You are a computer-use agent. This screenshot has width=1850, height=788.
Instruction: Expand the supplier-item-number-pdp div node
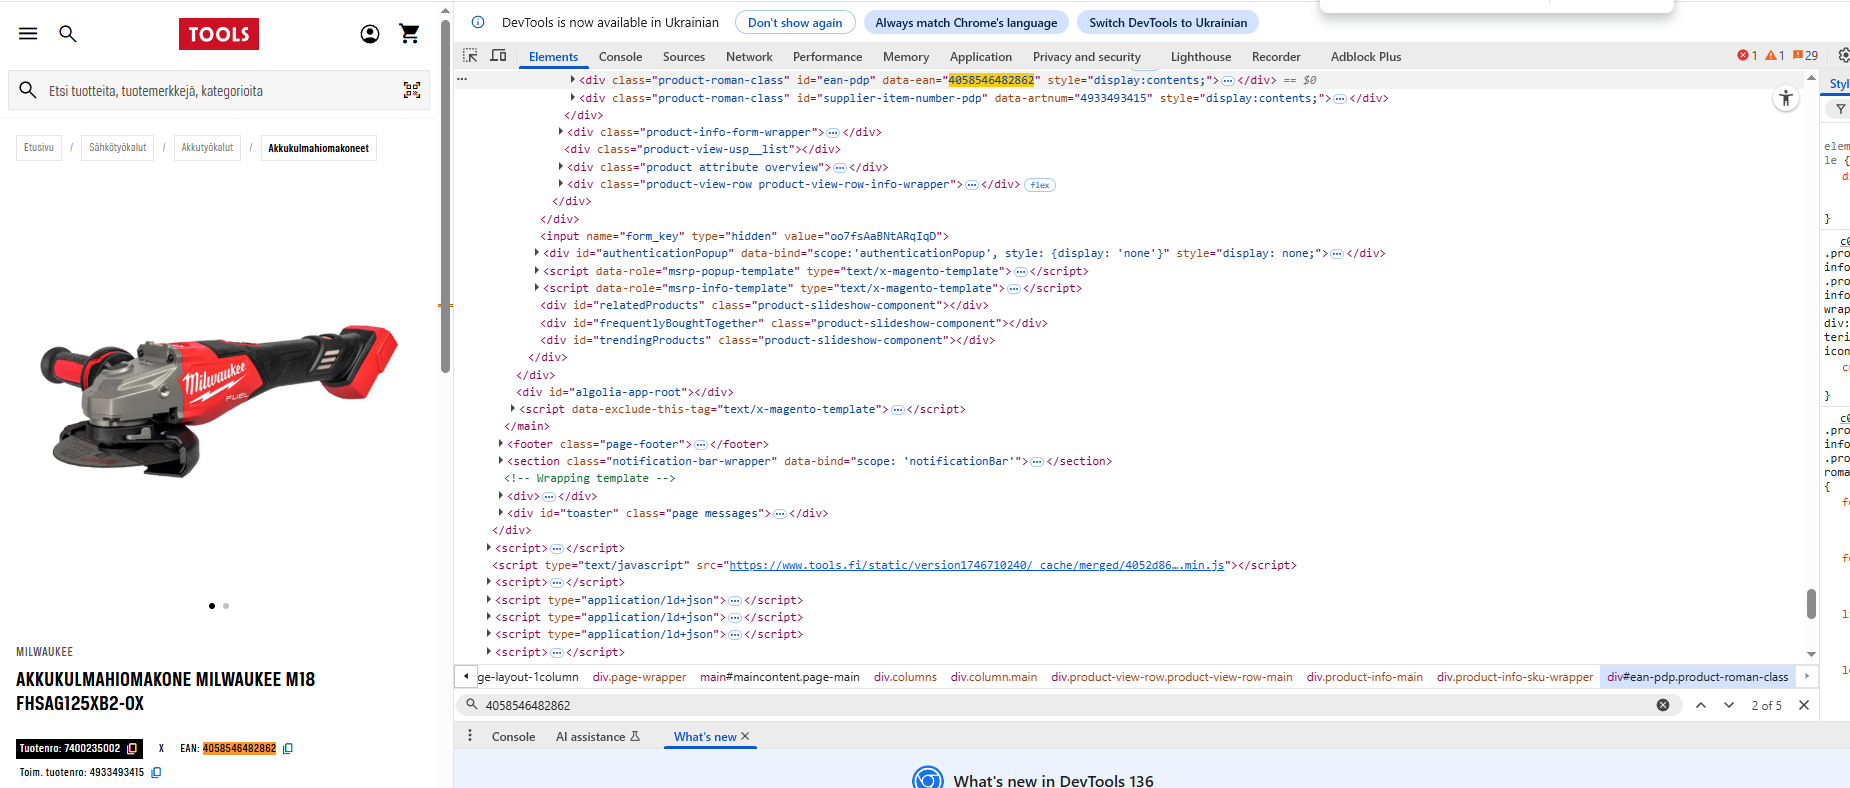pos(573,98)
